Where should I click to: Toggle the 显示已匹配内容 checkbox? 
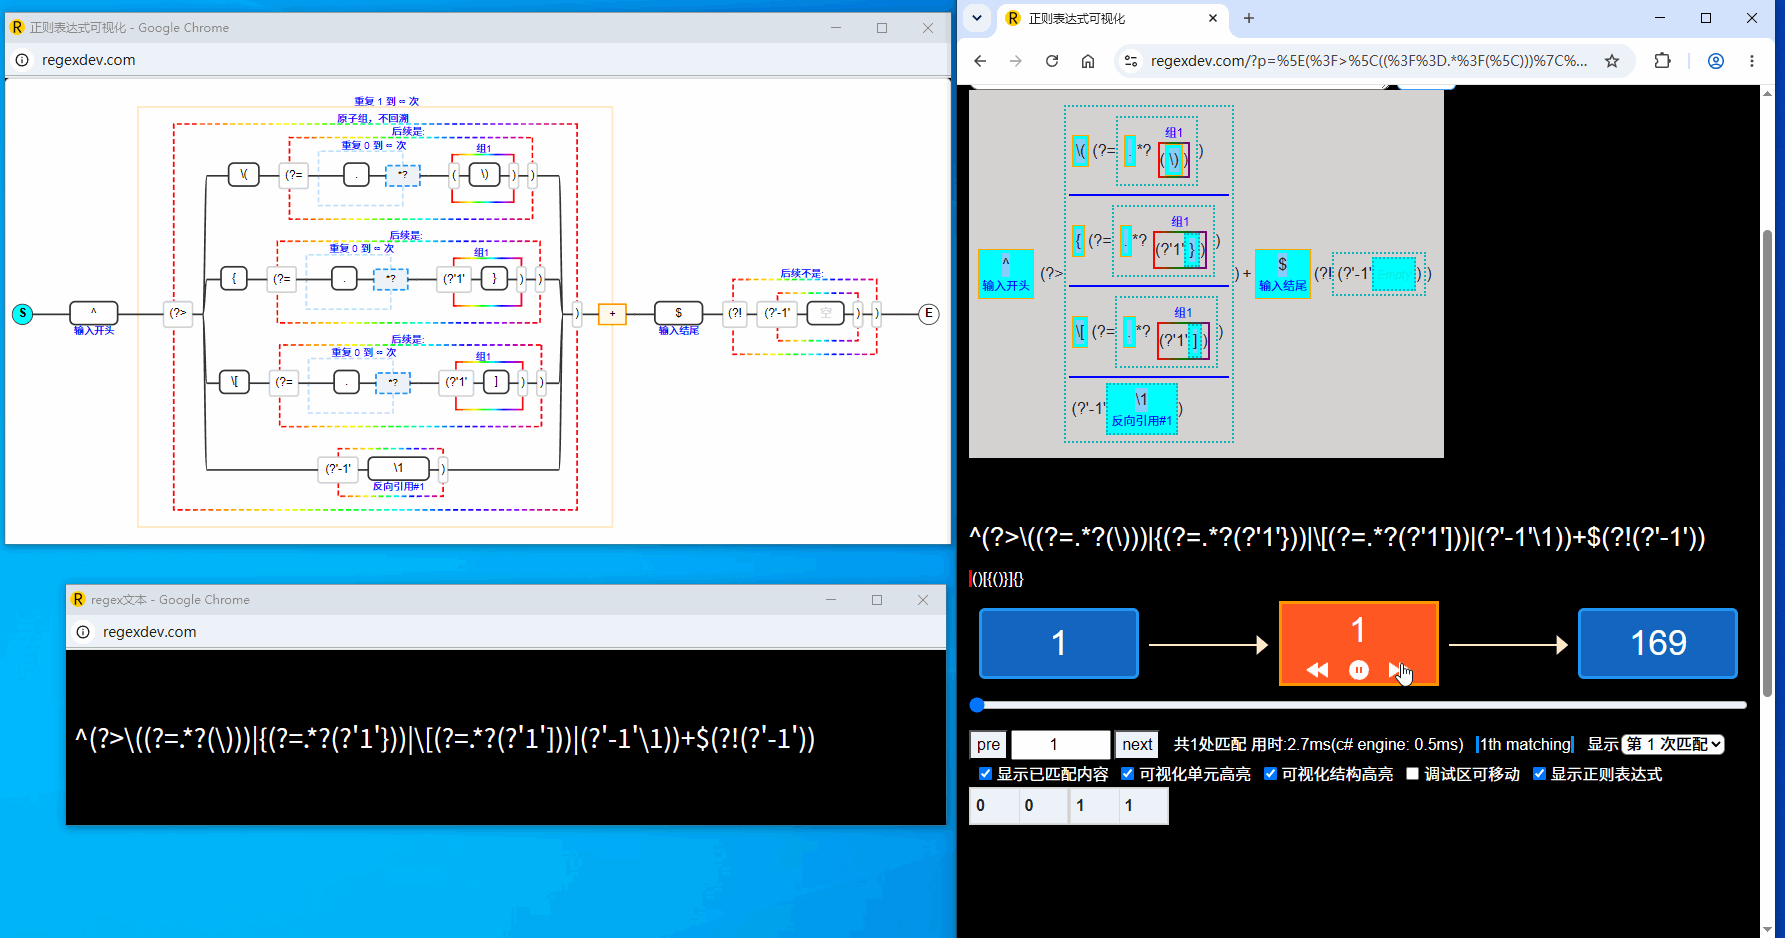985,774
